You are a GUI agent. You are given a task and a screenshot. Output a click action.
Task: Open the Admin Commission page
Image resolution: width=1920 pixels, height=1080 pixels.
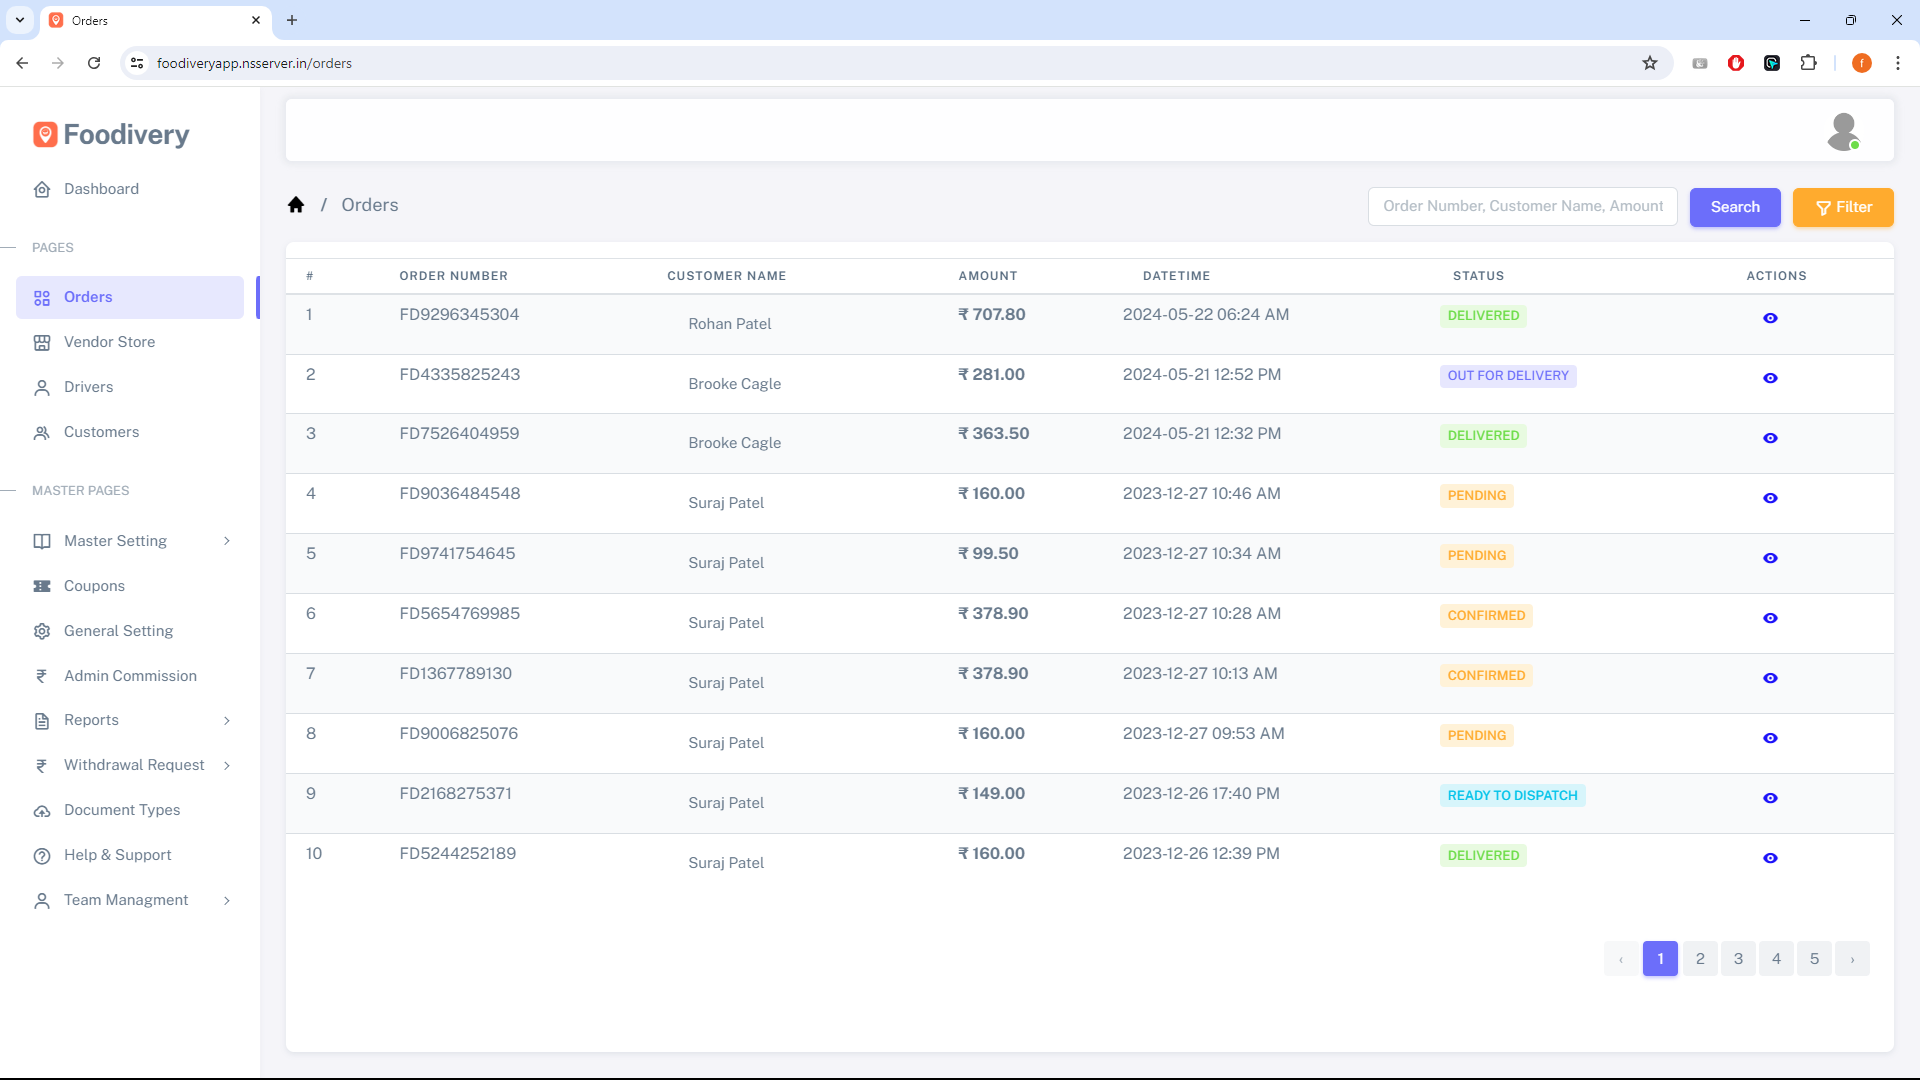pos(130,676)
